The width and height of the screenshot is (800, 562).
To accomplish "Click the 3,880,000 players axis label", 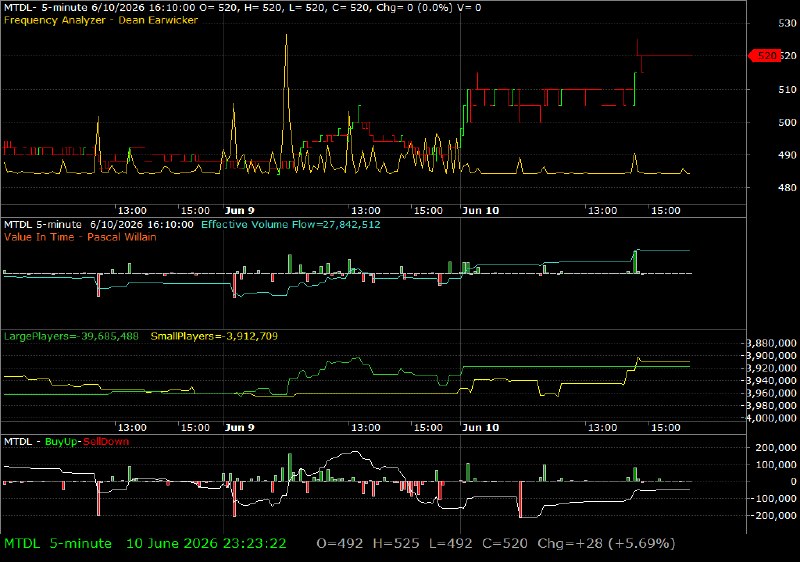I will [771, 343].
